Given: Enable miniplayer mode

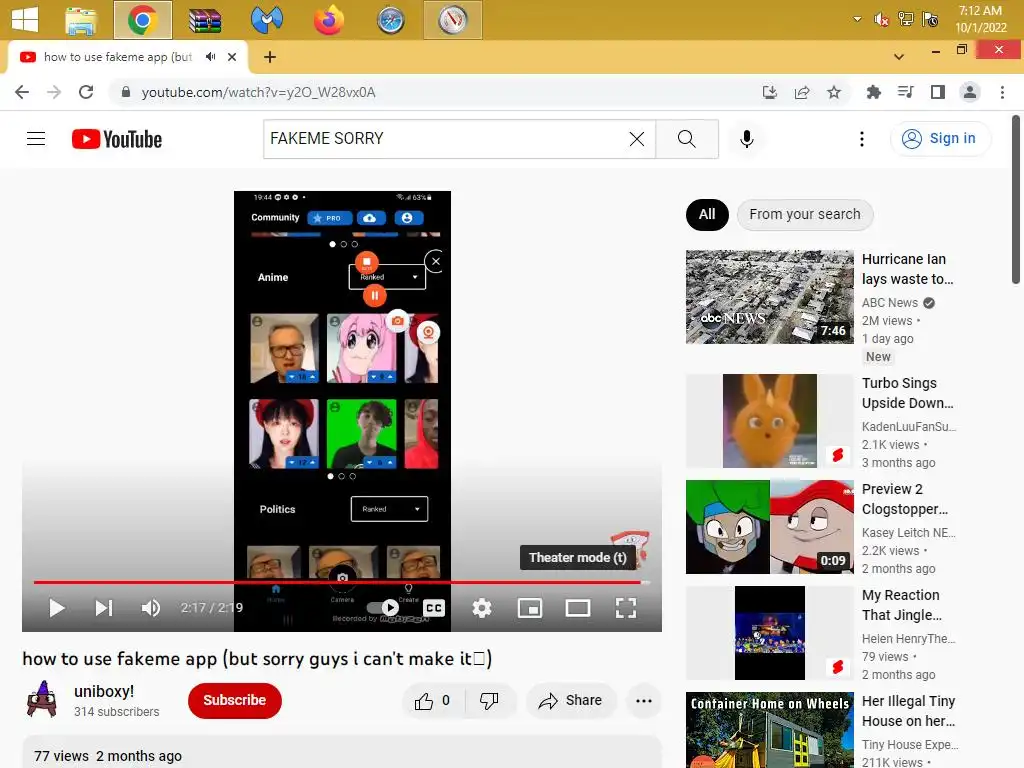Looking at the screenshot, I should [x=530, y=608].
